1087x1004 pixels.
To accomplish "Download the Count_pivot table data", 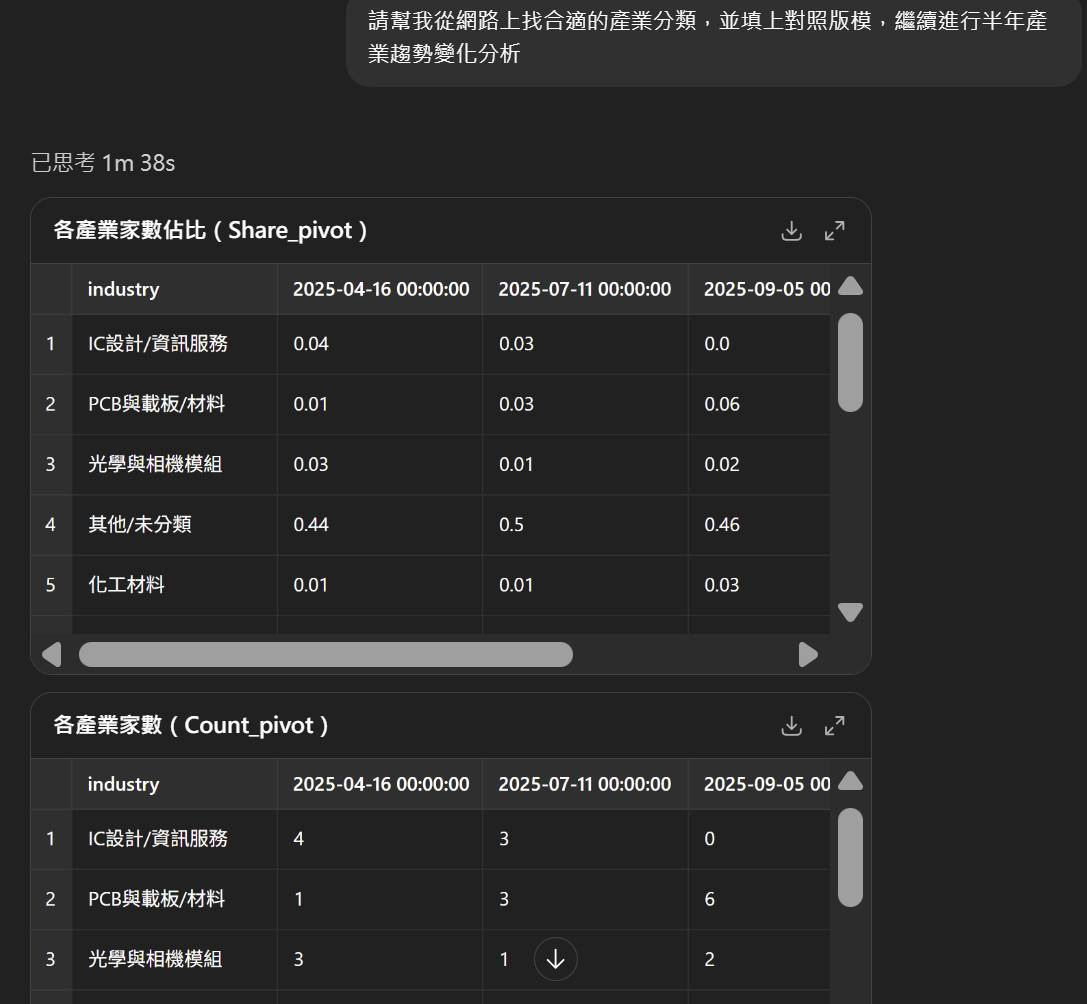I will [x=791, y=725].
